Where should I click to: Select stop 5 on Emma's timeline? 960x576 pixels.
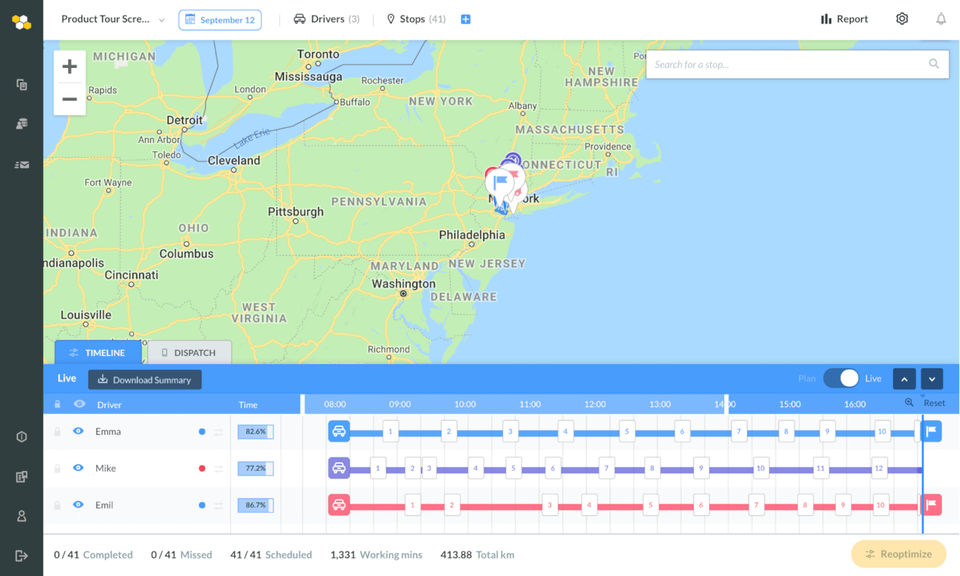(x=626, y=432)
